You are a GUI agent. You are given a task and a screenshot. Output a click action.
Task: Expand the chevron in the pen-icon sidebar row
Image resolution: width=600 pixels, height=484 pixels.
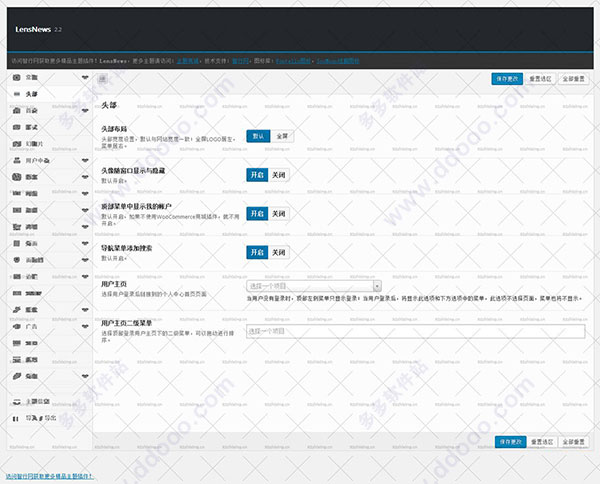pyautogui.click(x=85, y=376)
